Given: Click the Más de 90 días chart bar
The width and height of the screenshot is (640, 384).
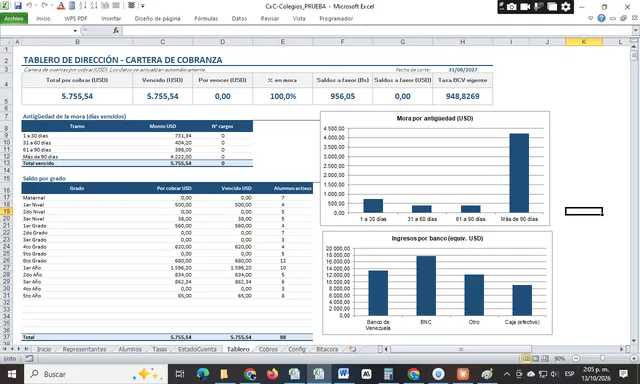Looking at the screenshot, I should point(519,173).
